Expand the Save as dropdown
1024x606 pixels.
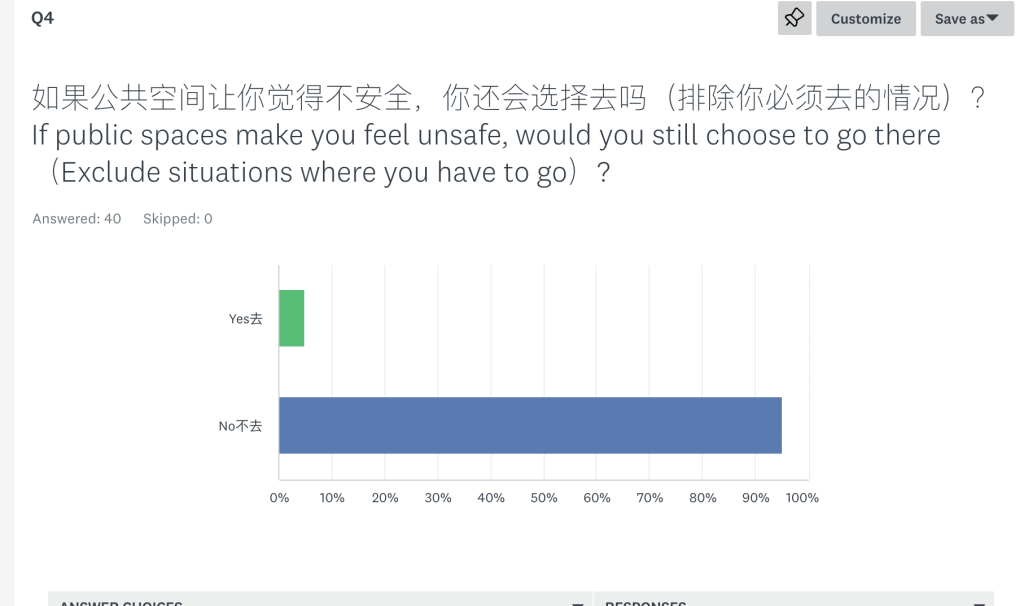(x=967, y=18)
